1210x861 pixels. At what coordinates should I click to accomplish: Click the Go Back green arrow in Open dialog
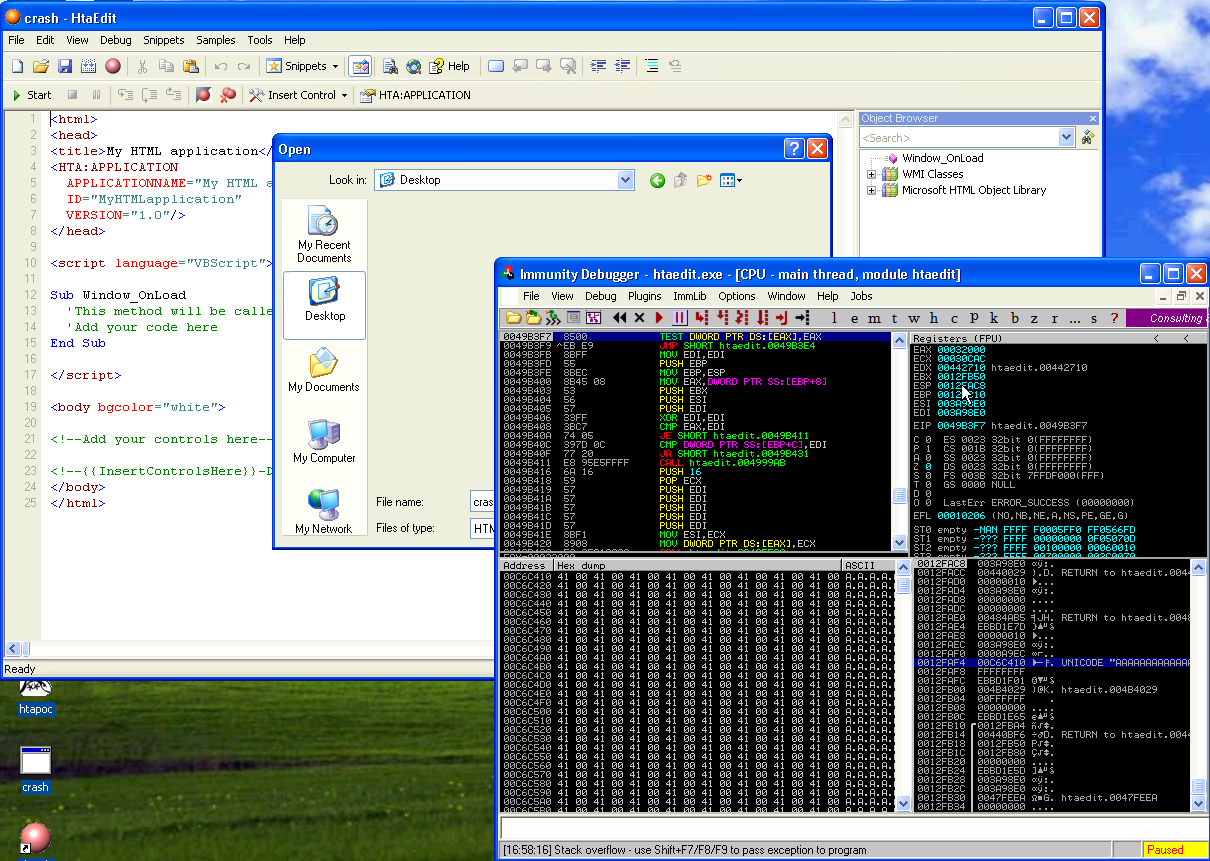(657, 180)
